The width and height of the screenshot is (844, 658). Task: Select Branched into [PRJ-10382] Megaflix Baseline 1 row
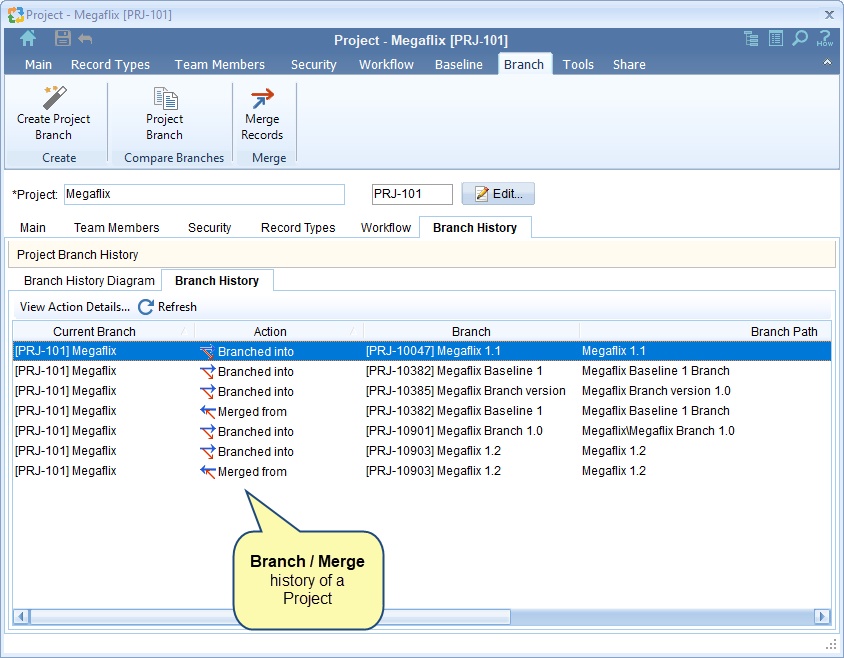tap(422, 371)
